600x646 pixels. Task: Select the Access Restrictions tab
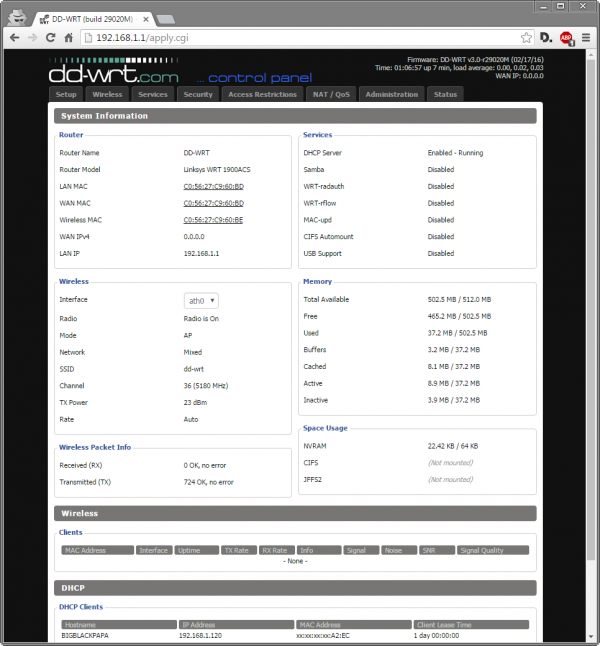262,94
